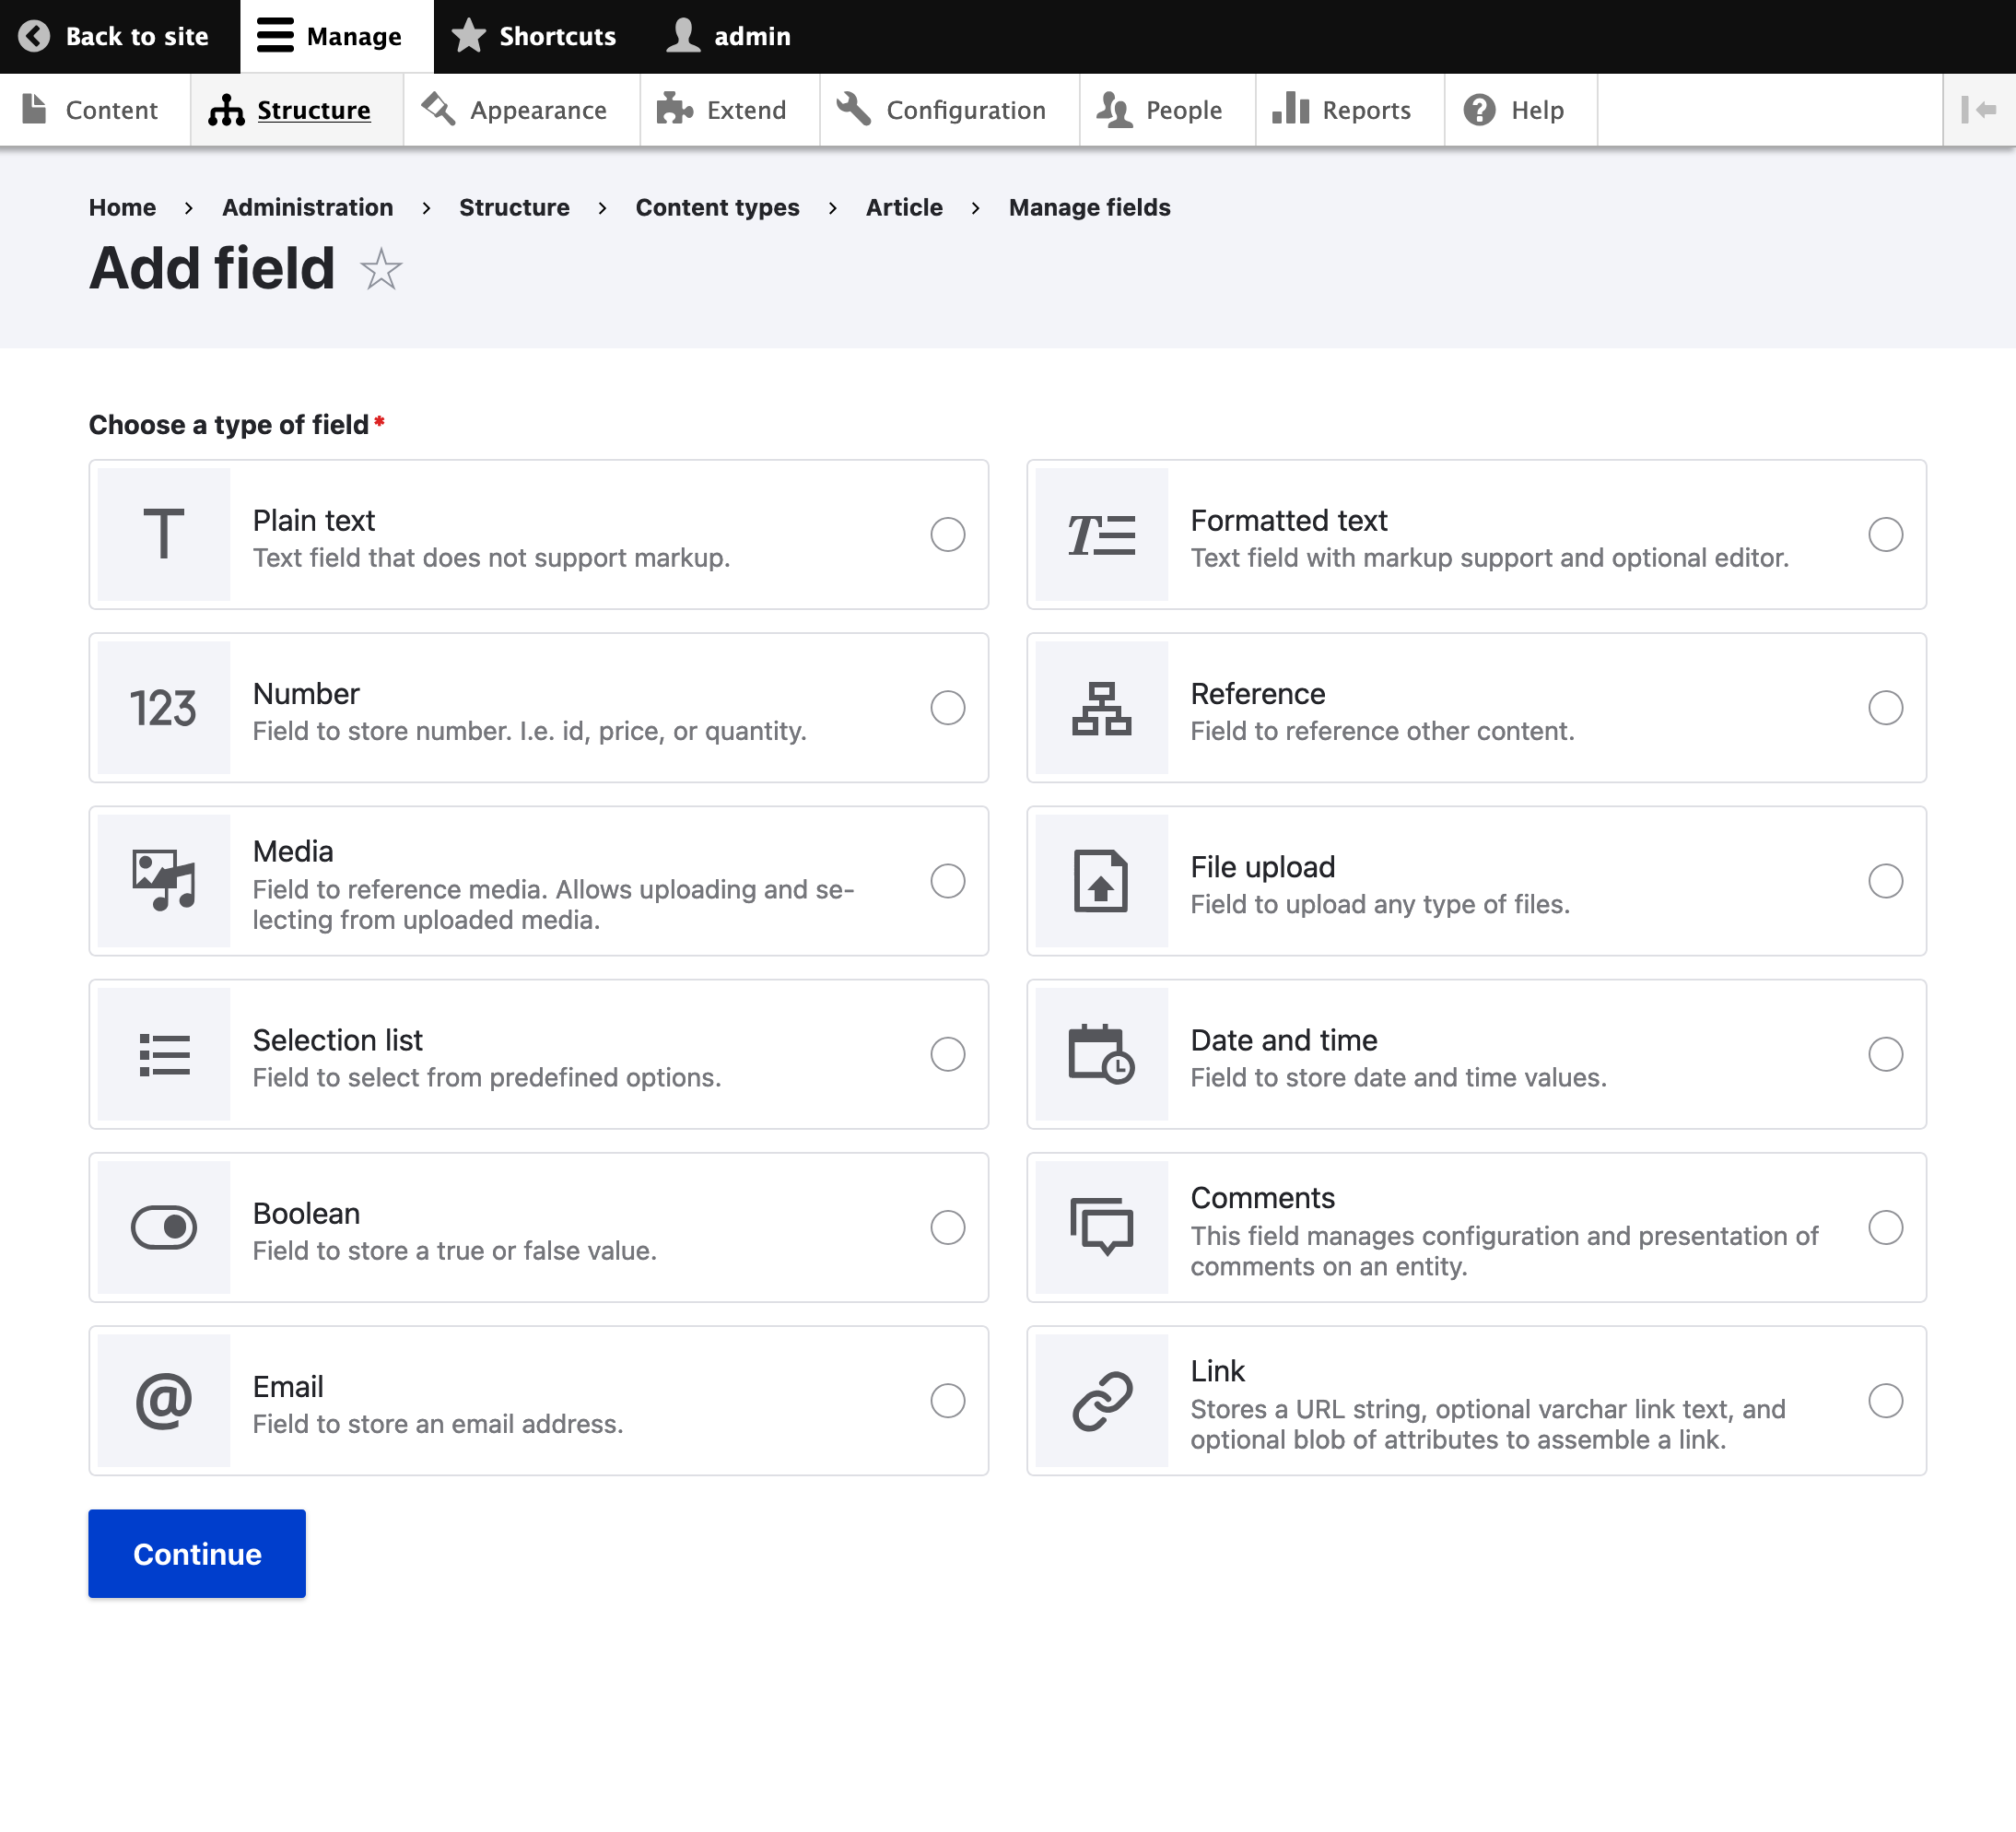Click the Boolean toggle switch icon
2016x1832 pixels.
(x=164, y=1227)
